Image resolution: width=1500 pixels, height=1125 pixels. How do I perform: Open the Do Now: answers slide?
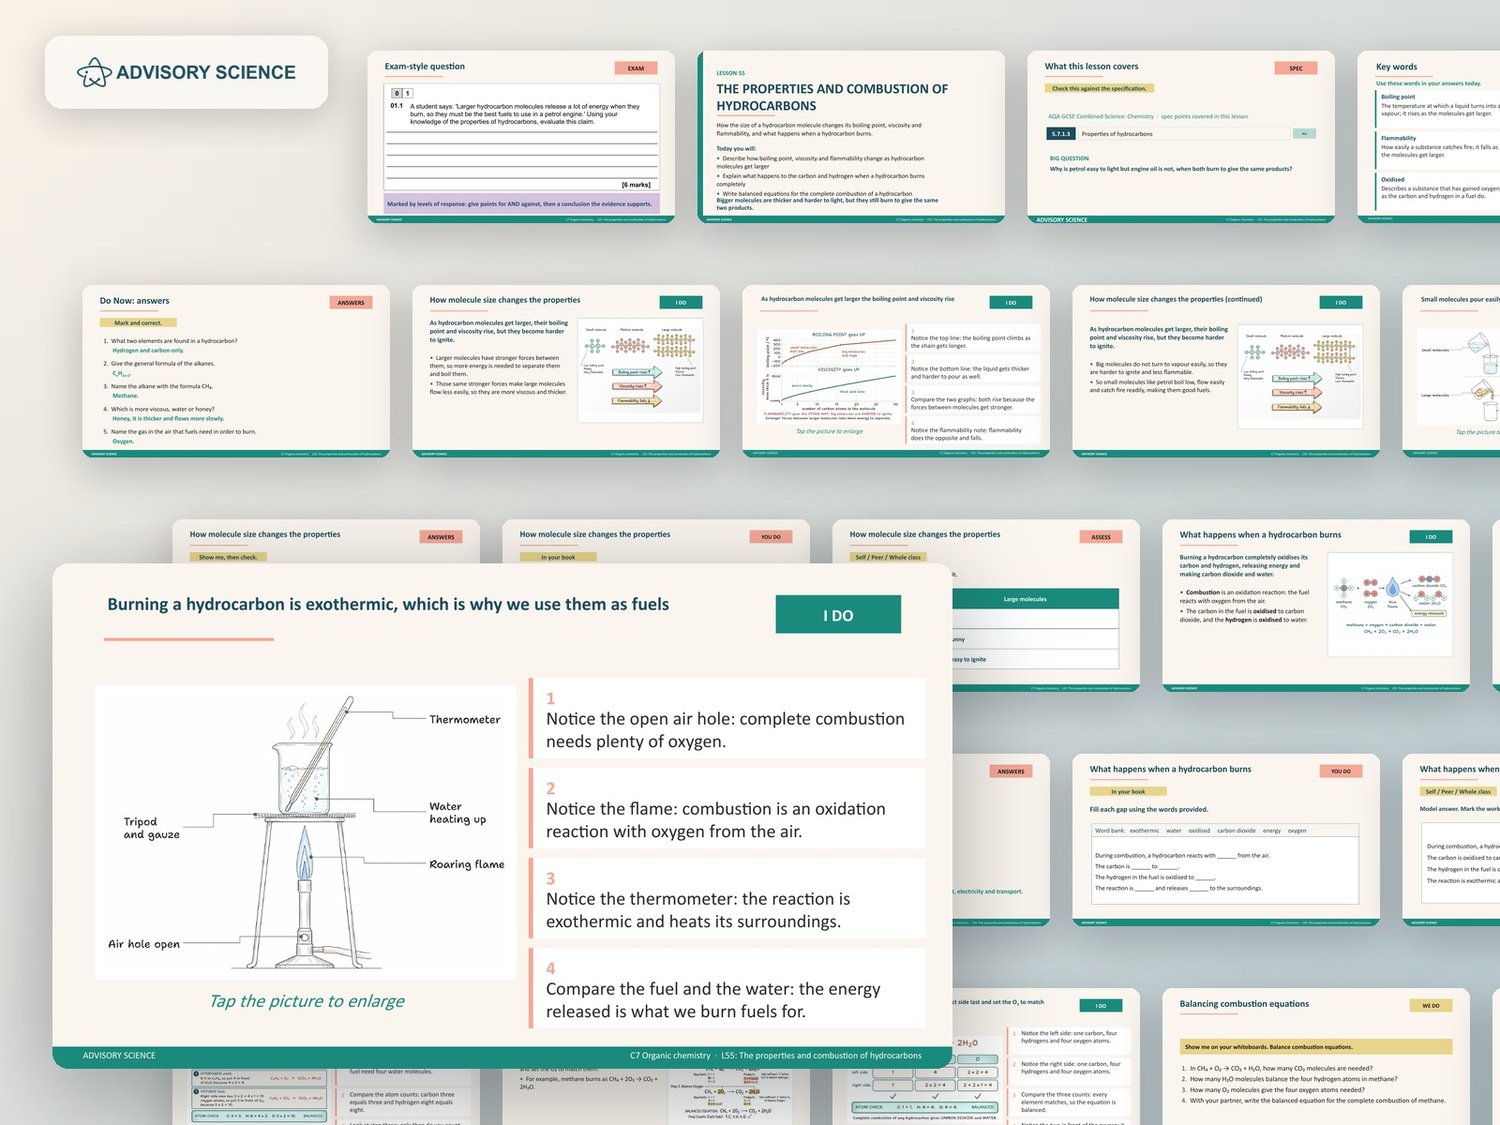(x=236, y=372)
